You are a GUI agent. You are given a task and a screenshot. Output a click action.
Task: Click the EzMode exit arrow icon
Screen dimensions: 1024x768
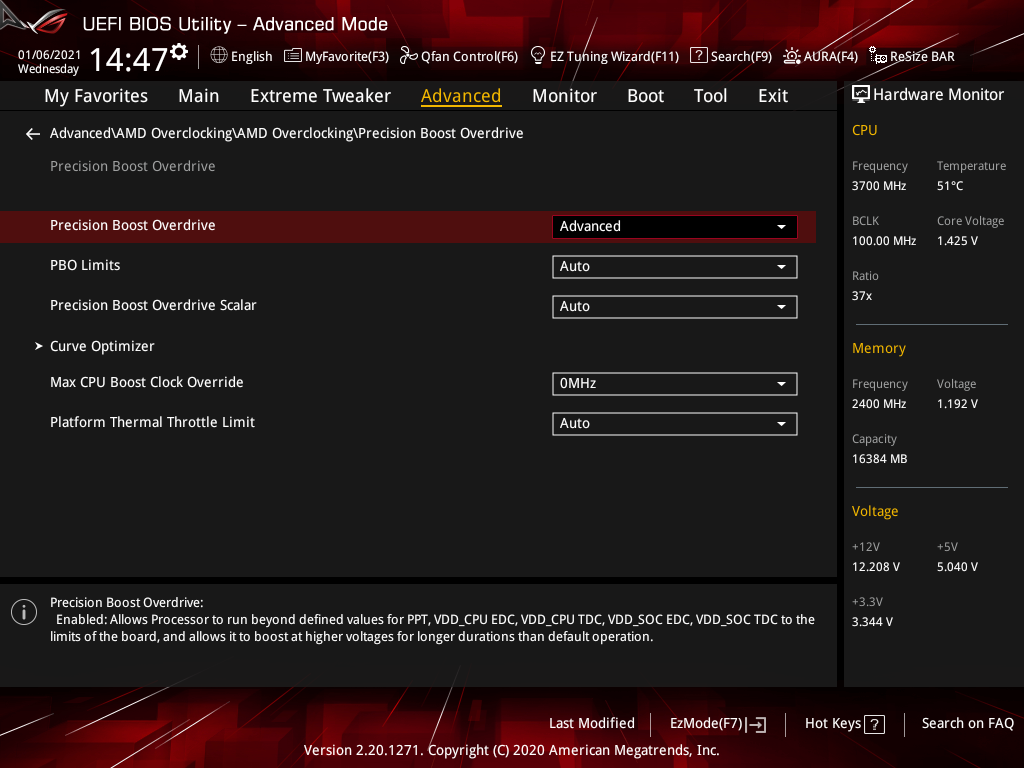coord(756,724)
